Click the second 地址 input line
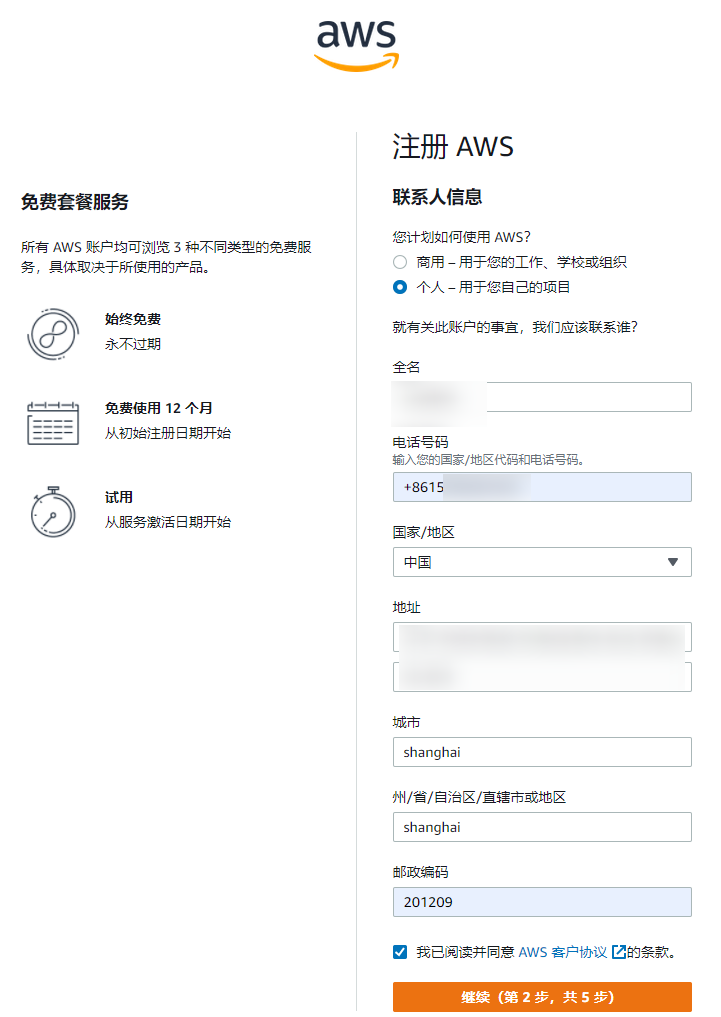The height and width of the screenshot is (1017, 721). coord(542,676)
